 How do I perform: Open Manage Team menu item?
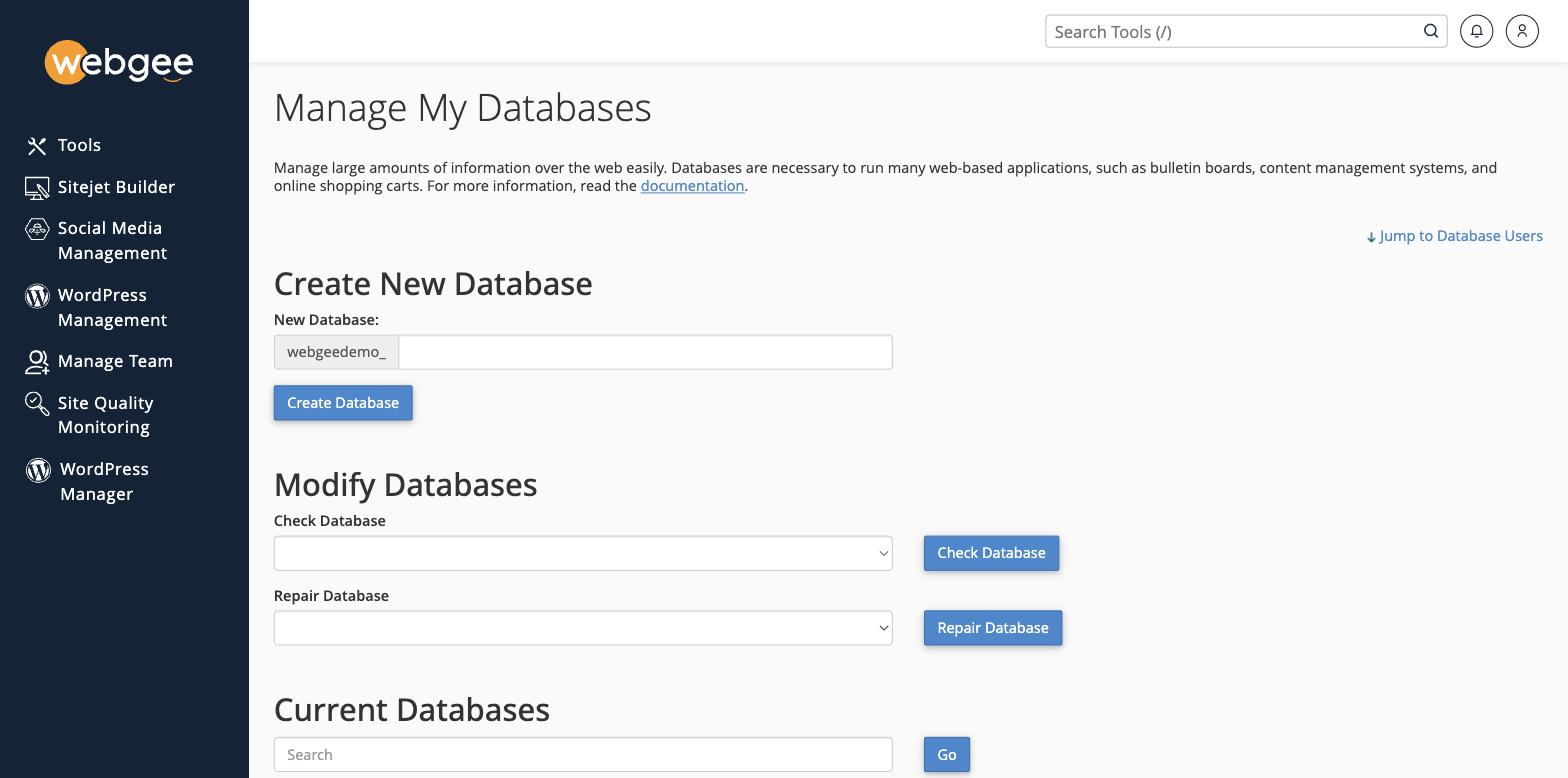tap(115, 361)
